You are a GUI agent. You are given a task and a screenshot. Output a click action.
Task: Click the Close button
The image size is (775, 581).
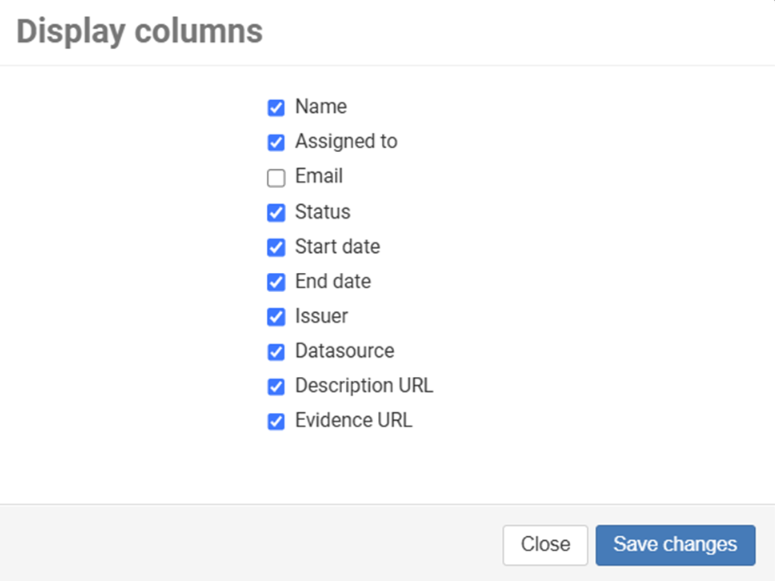pyautogui.click(x=545, y=545)
